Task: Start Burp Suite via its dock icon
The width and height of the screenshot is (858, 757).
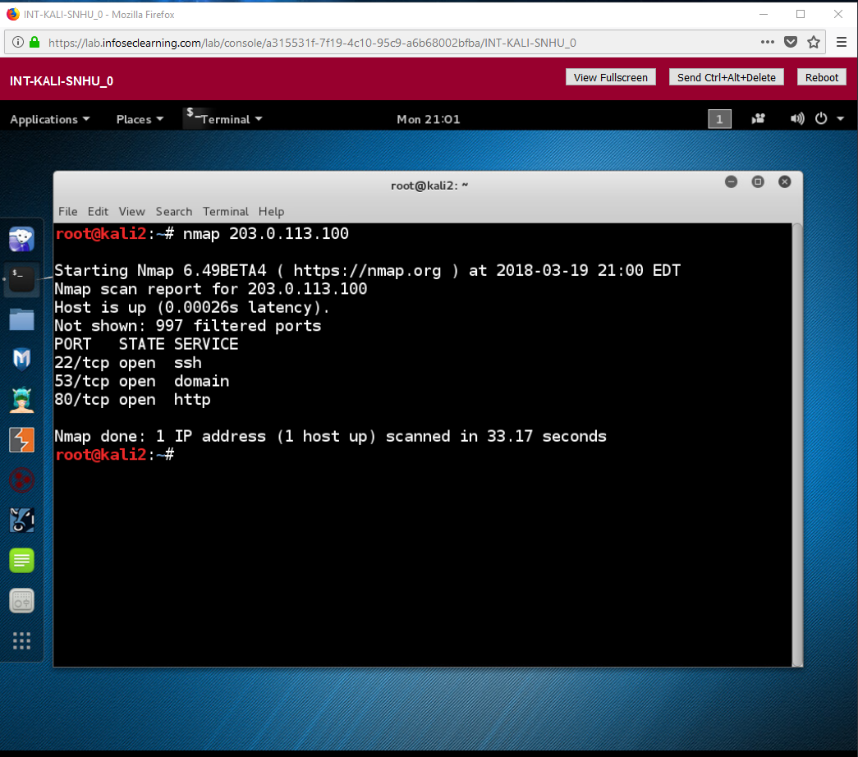Action: point(22,439)
